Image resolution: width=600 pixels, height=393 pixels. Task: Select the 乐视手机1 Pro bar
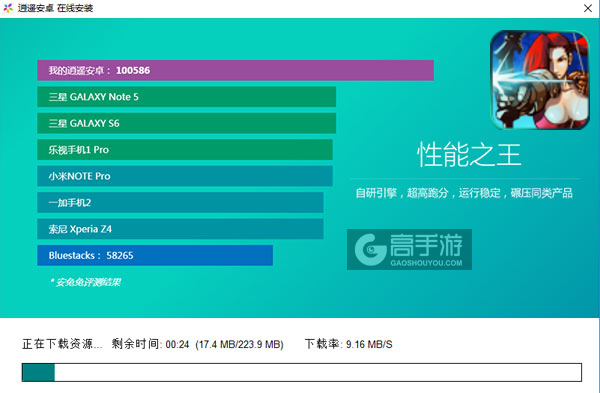185,150
